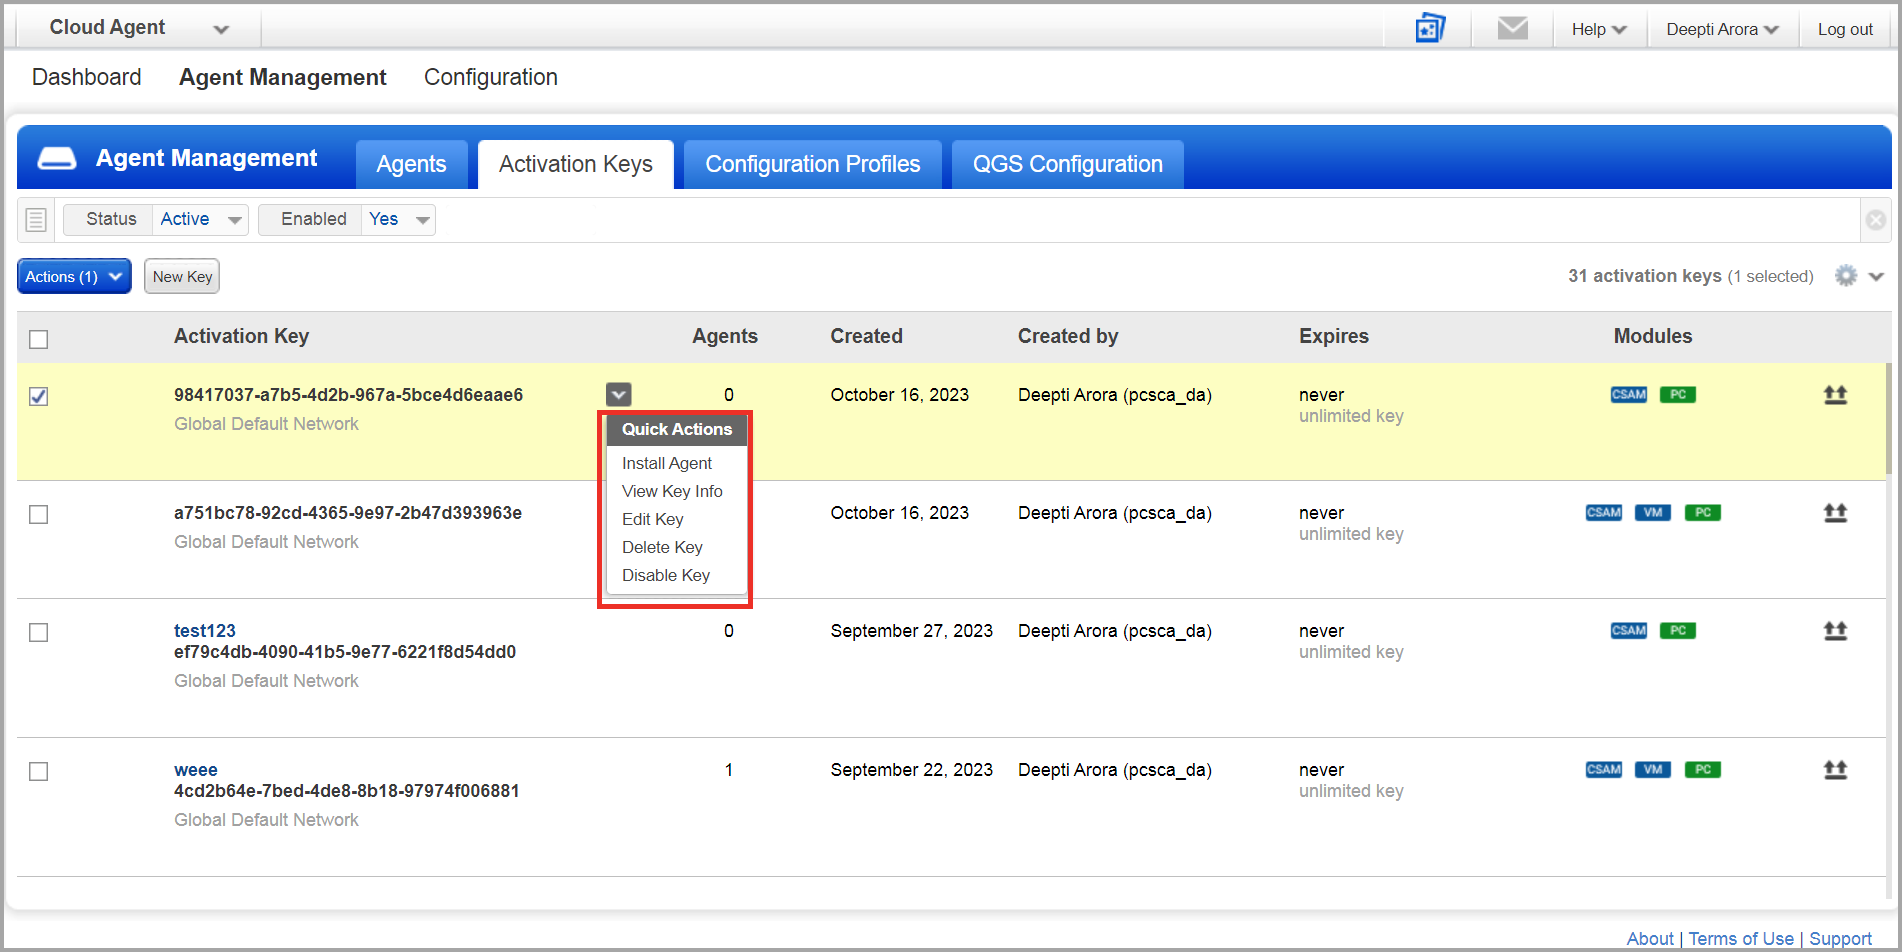The height and width of the screenshot is (952, 1902).
Task: Click CSAM module badge for test123 key
Action: 1629,630
